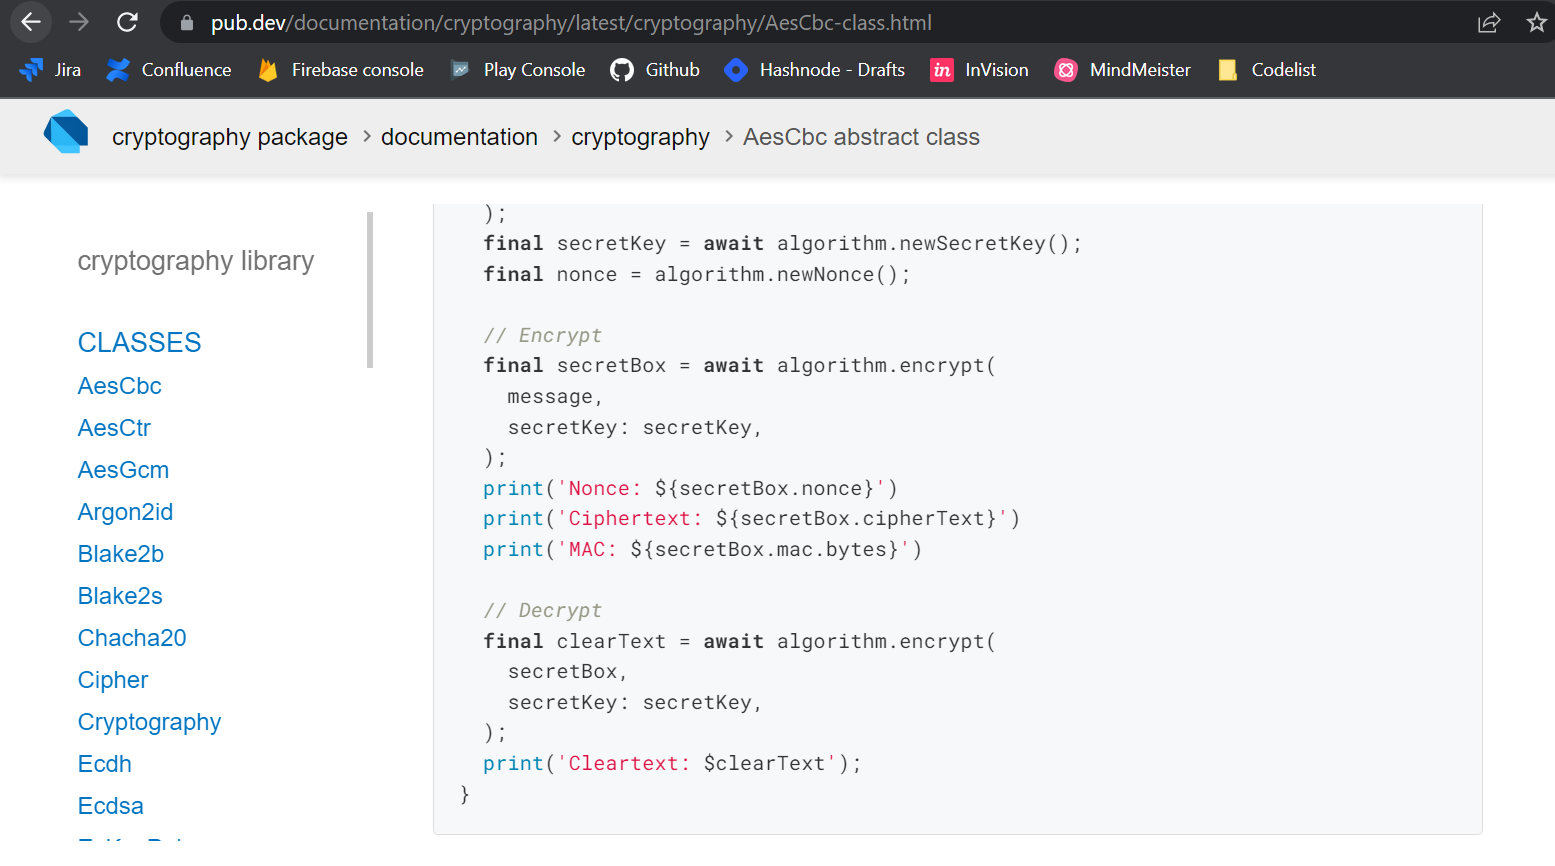Image resolution: width=1555 pixels, height=866 pixels.
Task: Open Cipher class in sidebar
Action: [113, 680]
